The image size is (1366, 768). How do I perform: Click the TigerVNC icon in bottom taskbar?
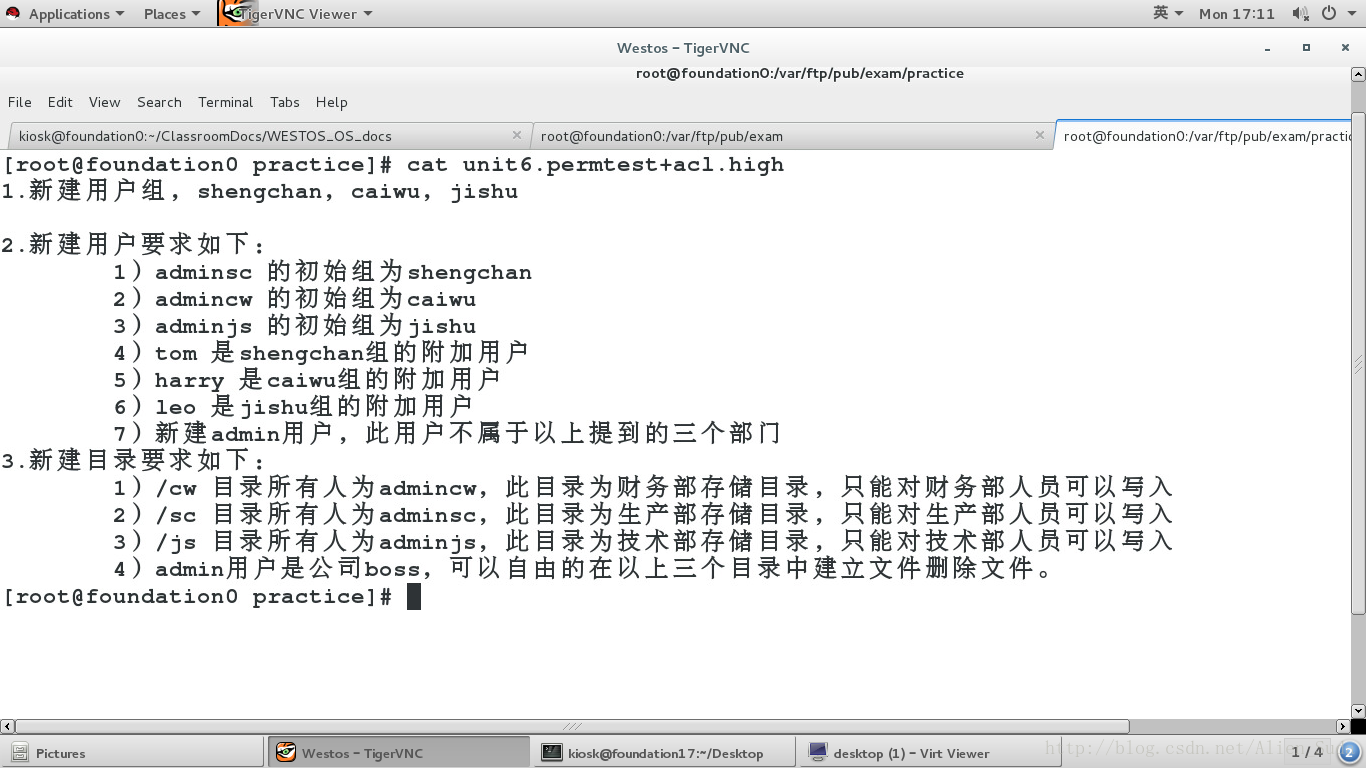tap(286, 753)
